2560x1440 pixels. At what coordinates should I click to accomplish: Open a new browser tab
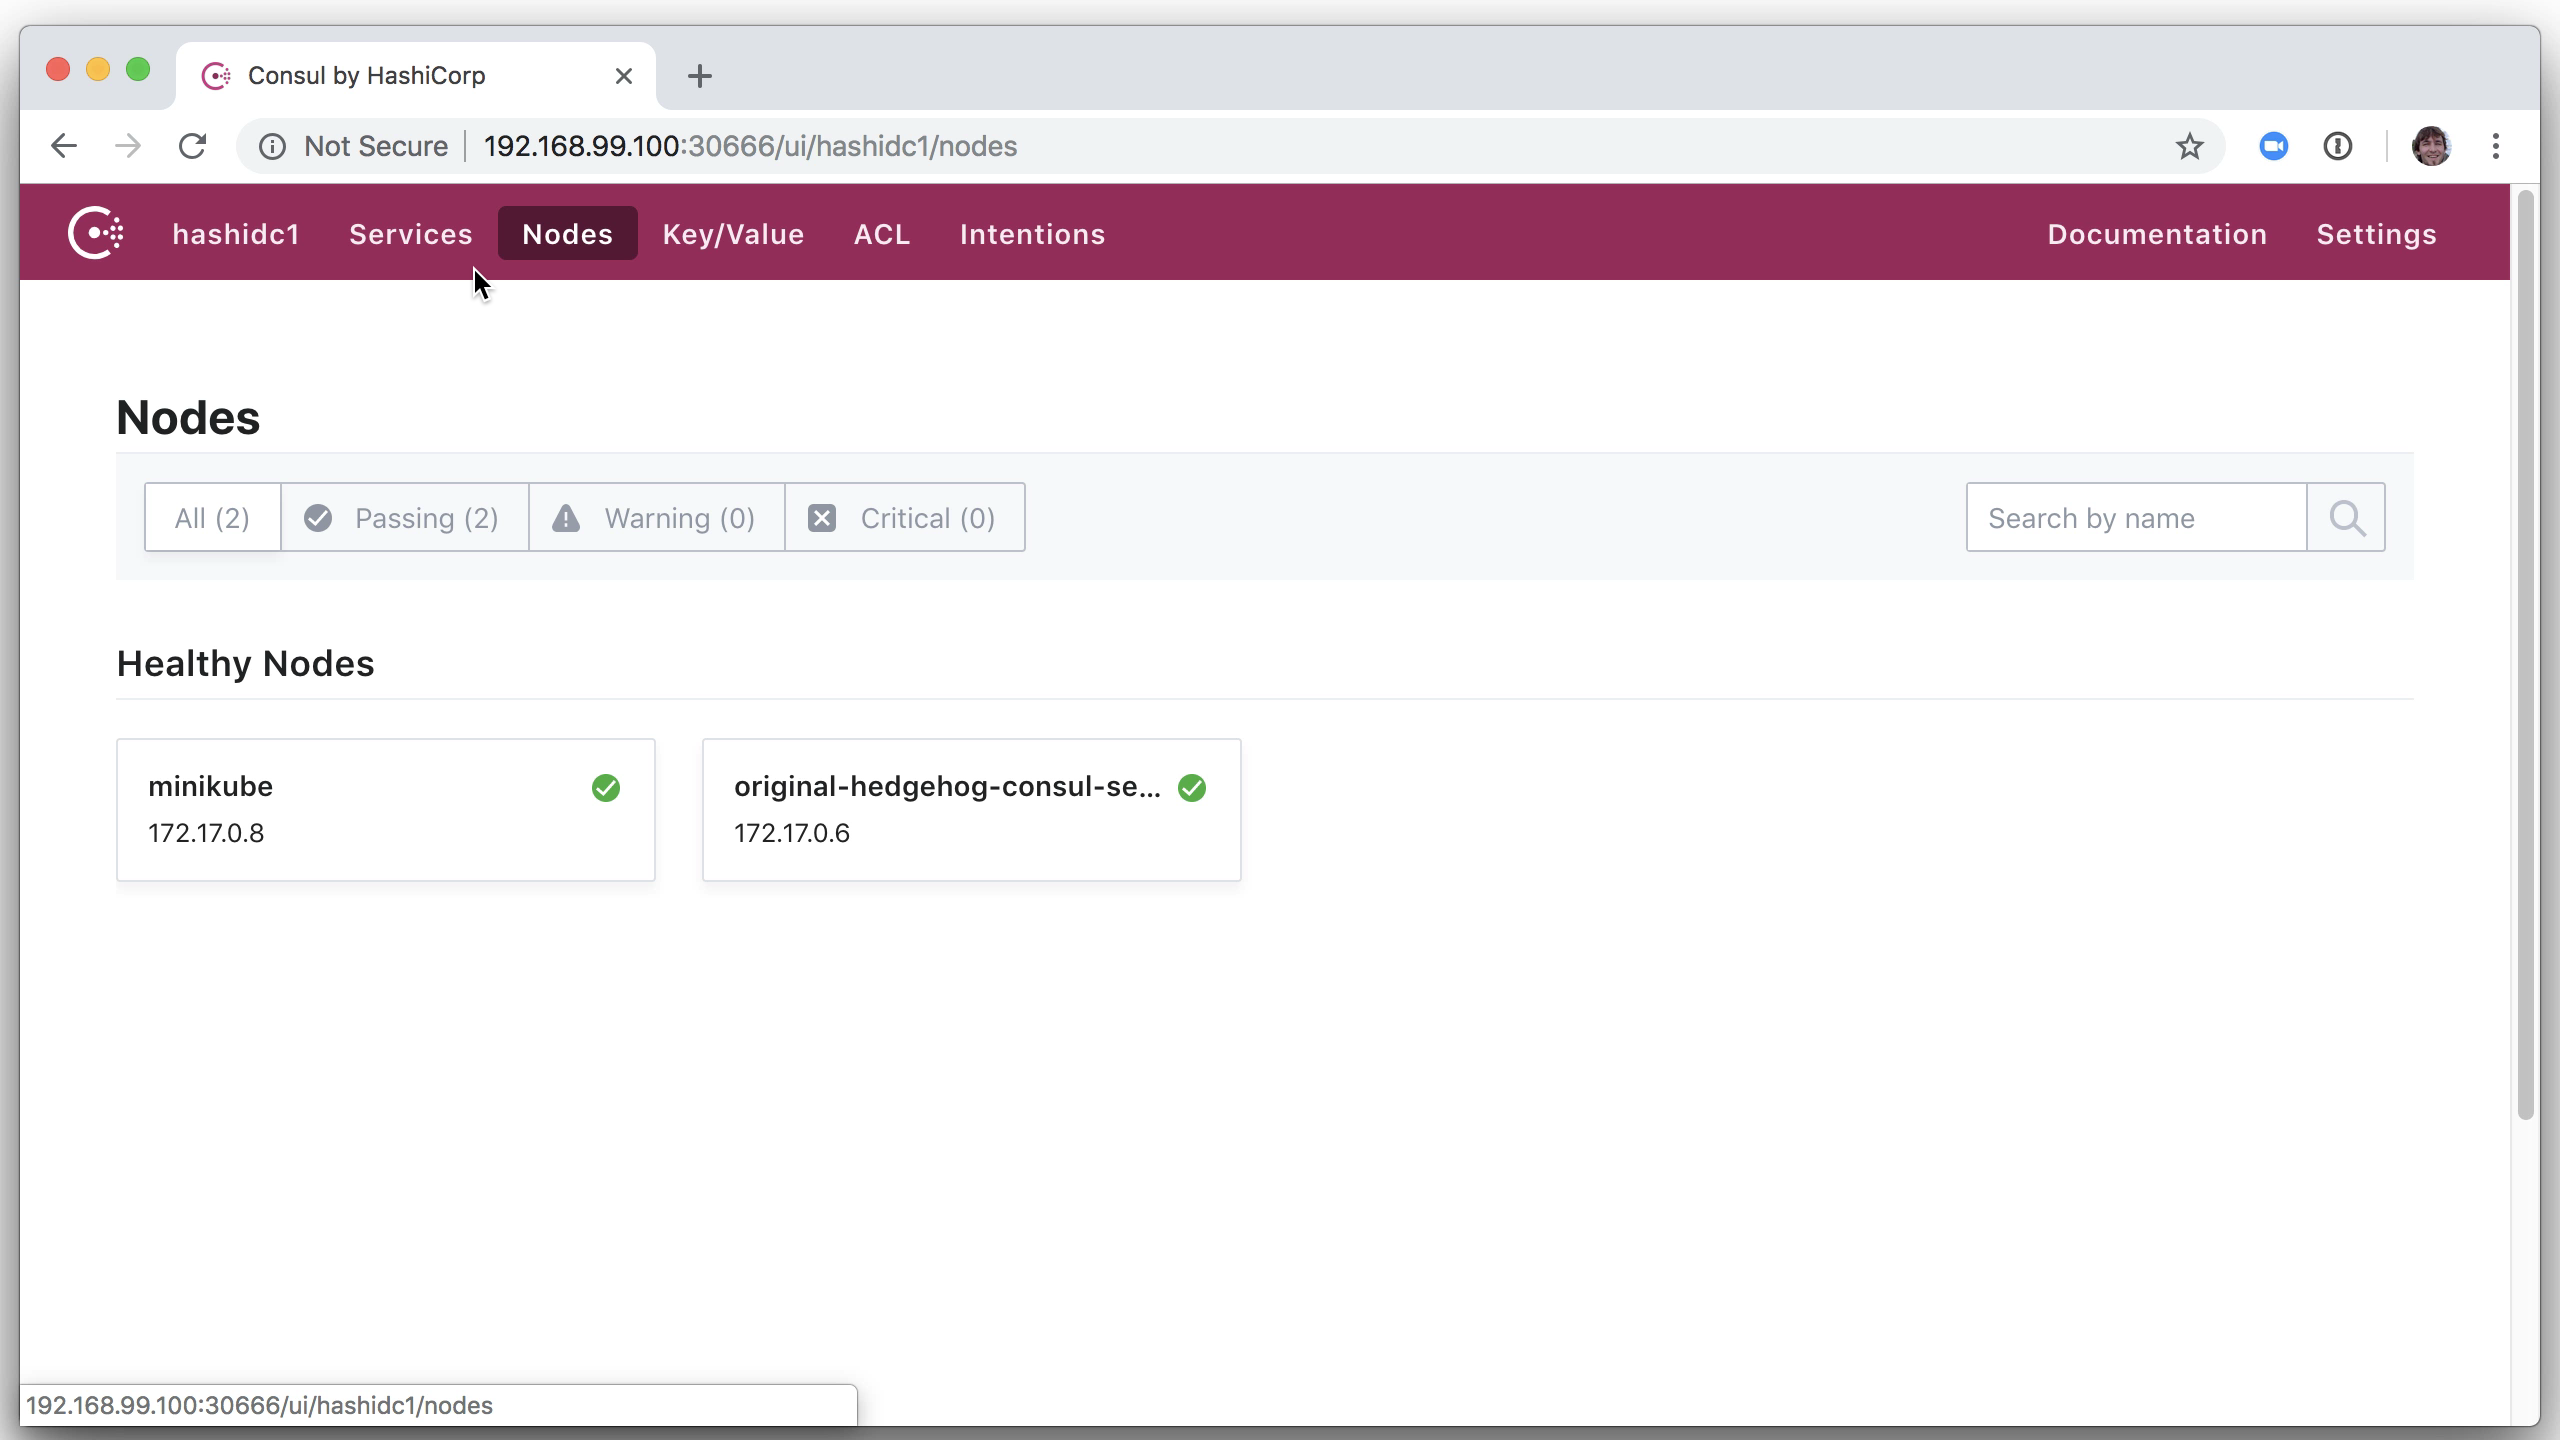700,76
